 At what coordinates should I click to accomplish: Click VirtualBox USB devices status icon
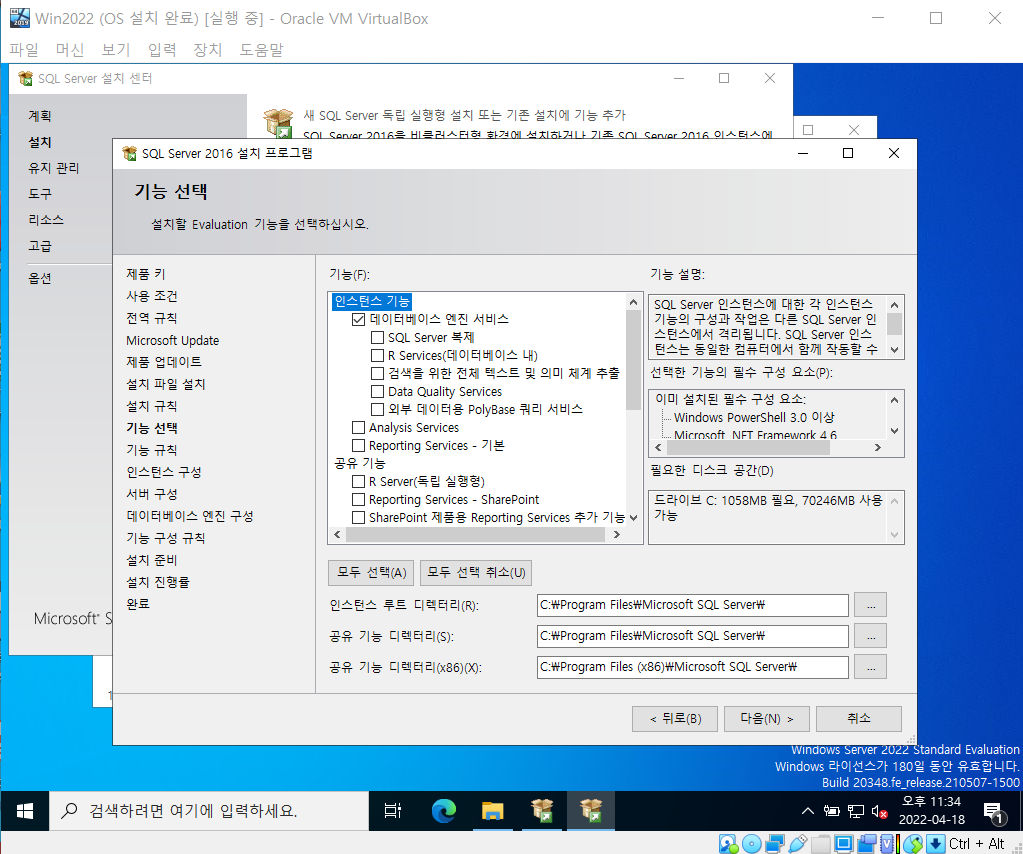[x=797, y=844]
